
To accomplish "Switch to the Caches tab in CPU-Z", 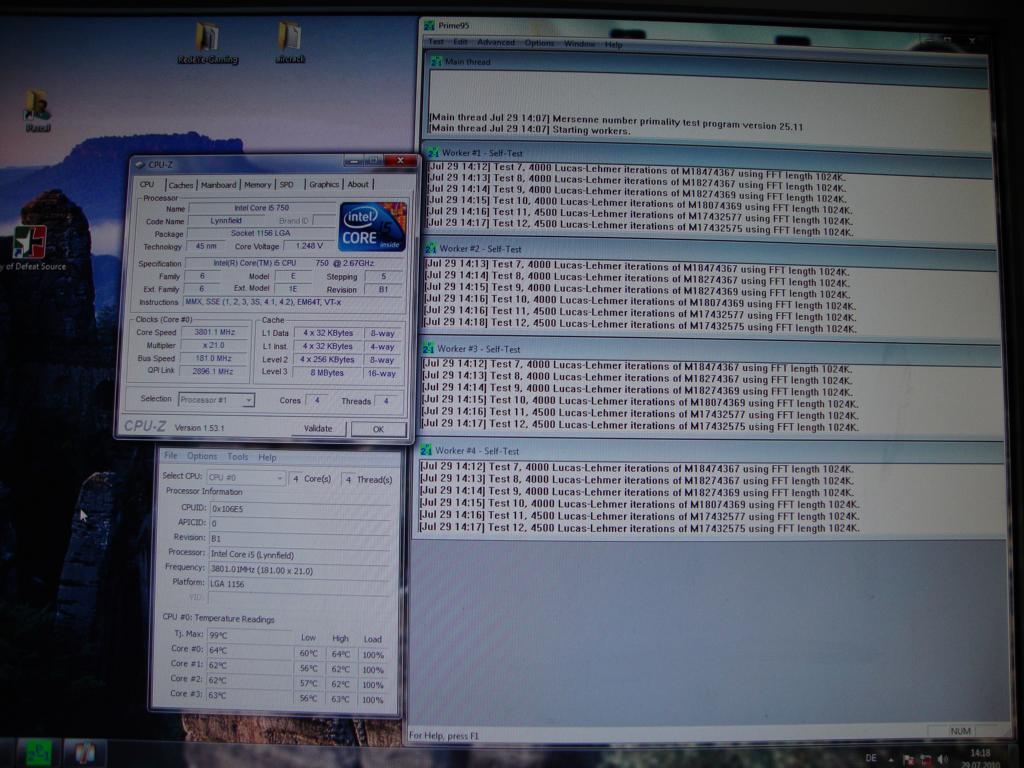I will tap(181, 185).
